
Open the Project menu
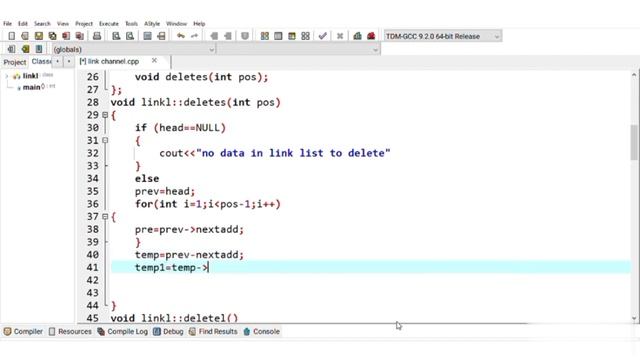pos(84,24)
